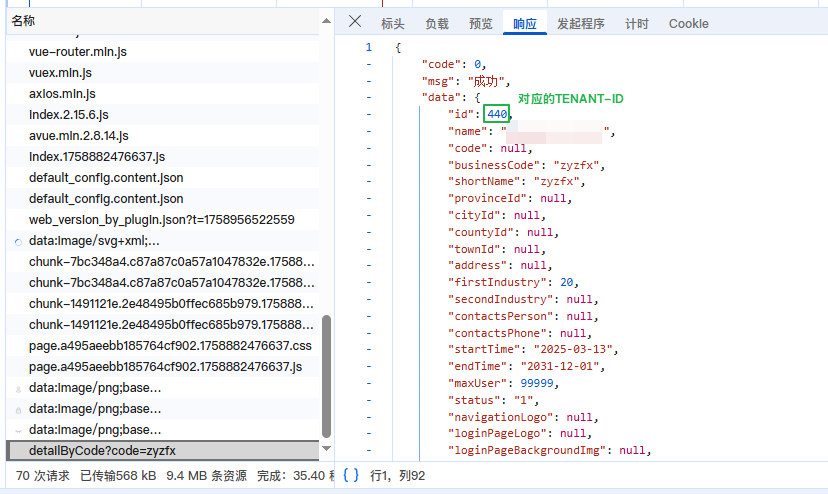Click the request list vertical scrollbar
Image resolution: width=828 pixels, height=494 pixels.
pyautogui.click(x=326, y=375)
